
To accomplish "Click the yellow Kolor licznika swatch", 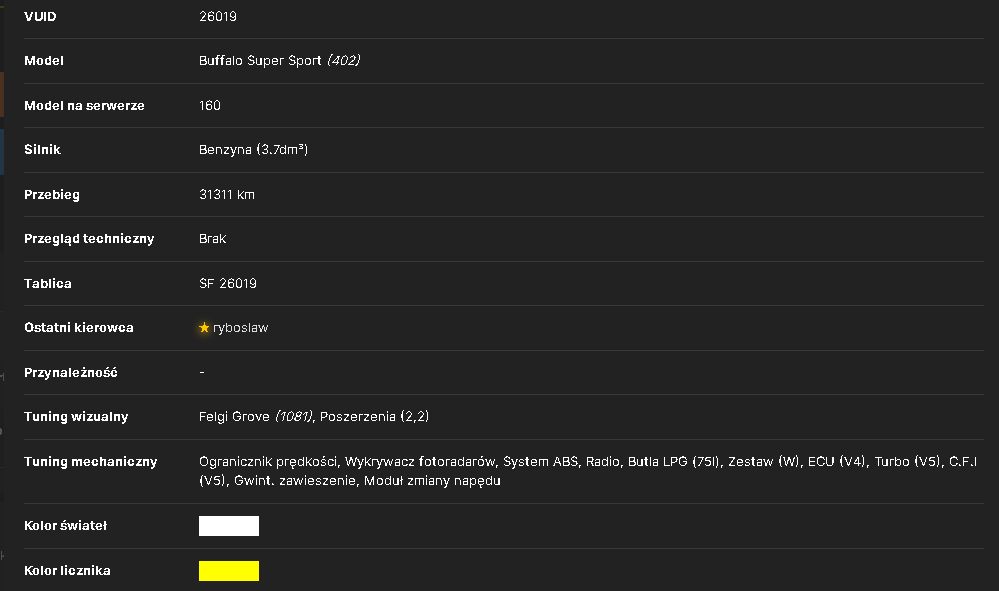I will 229,571.
